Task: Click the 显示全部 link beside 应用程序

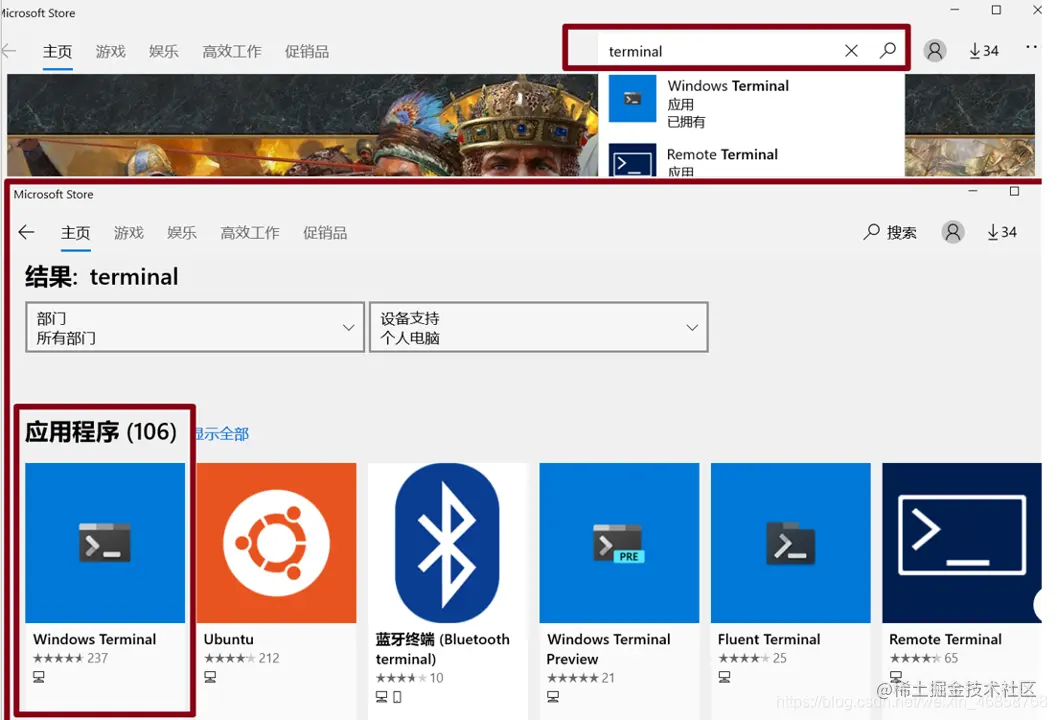Action: pos(222,434)
